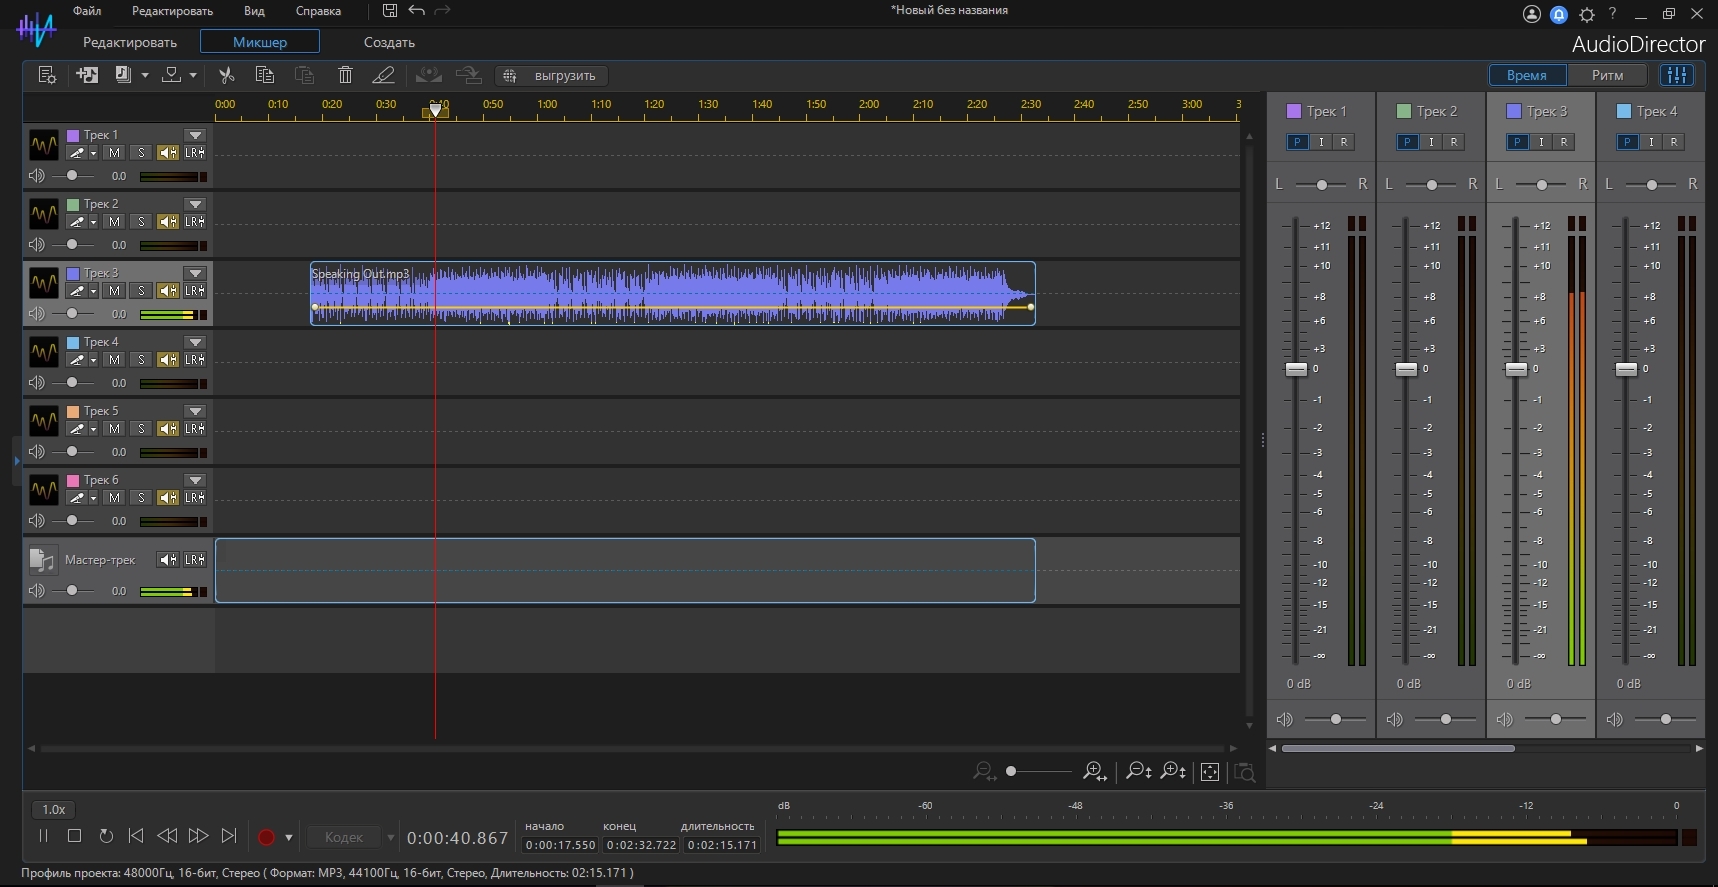Zoom in vertically on waveform
Viewport: 1718px width, 887px height.
tap(1173, 771)
